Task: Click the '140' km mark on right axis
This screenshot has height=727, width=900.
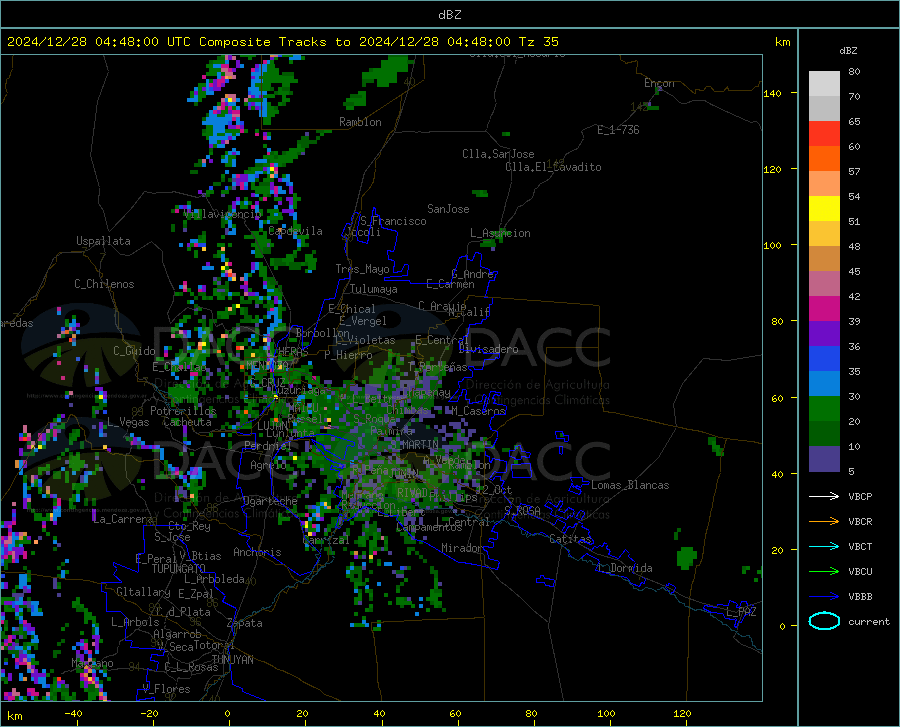Action: (x=773, y=94)
